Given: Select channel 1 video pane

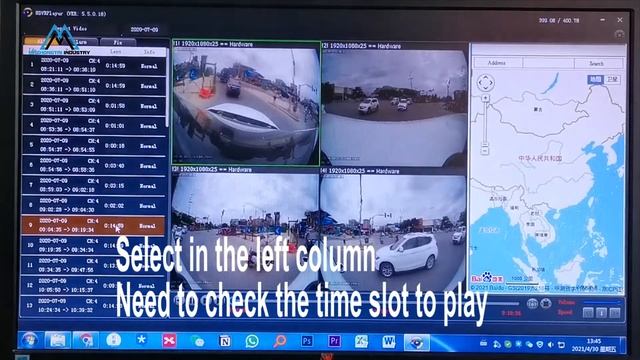Looking at the screenshot, I should coord(246,103).
